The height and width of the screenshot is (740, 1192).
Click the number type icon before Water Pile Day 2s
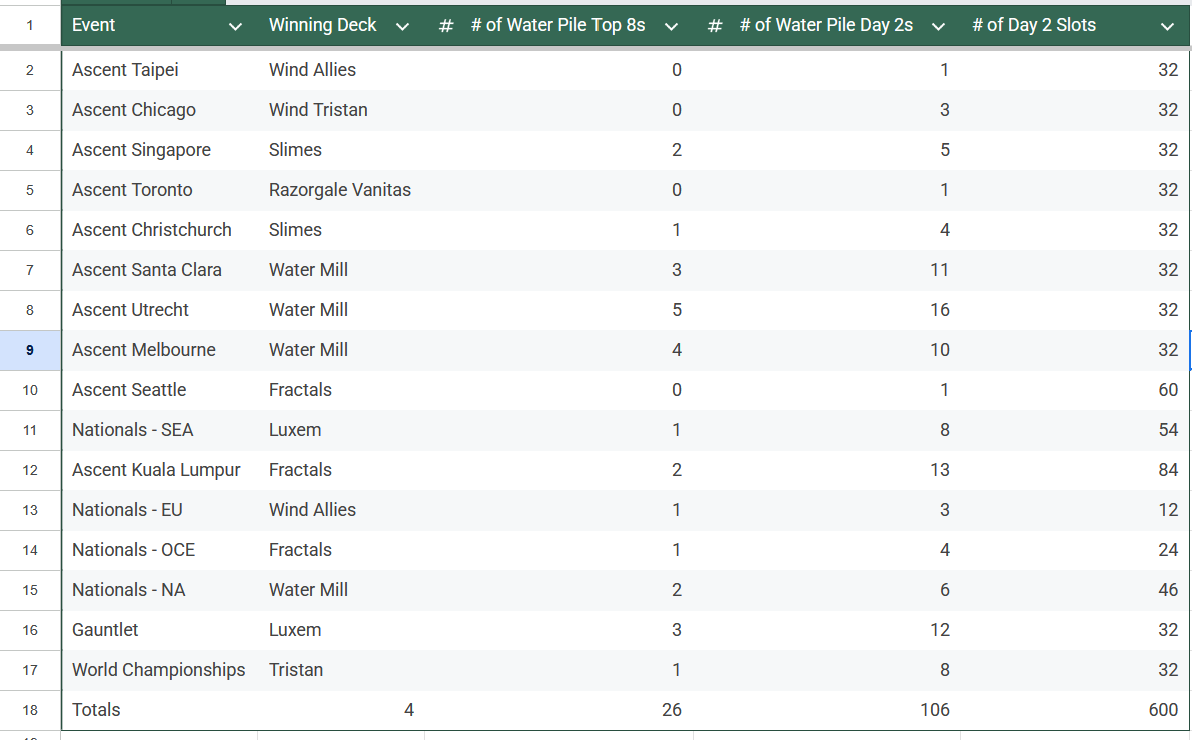[715, 26]
